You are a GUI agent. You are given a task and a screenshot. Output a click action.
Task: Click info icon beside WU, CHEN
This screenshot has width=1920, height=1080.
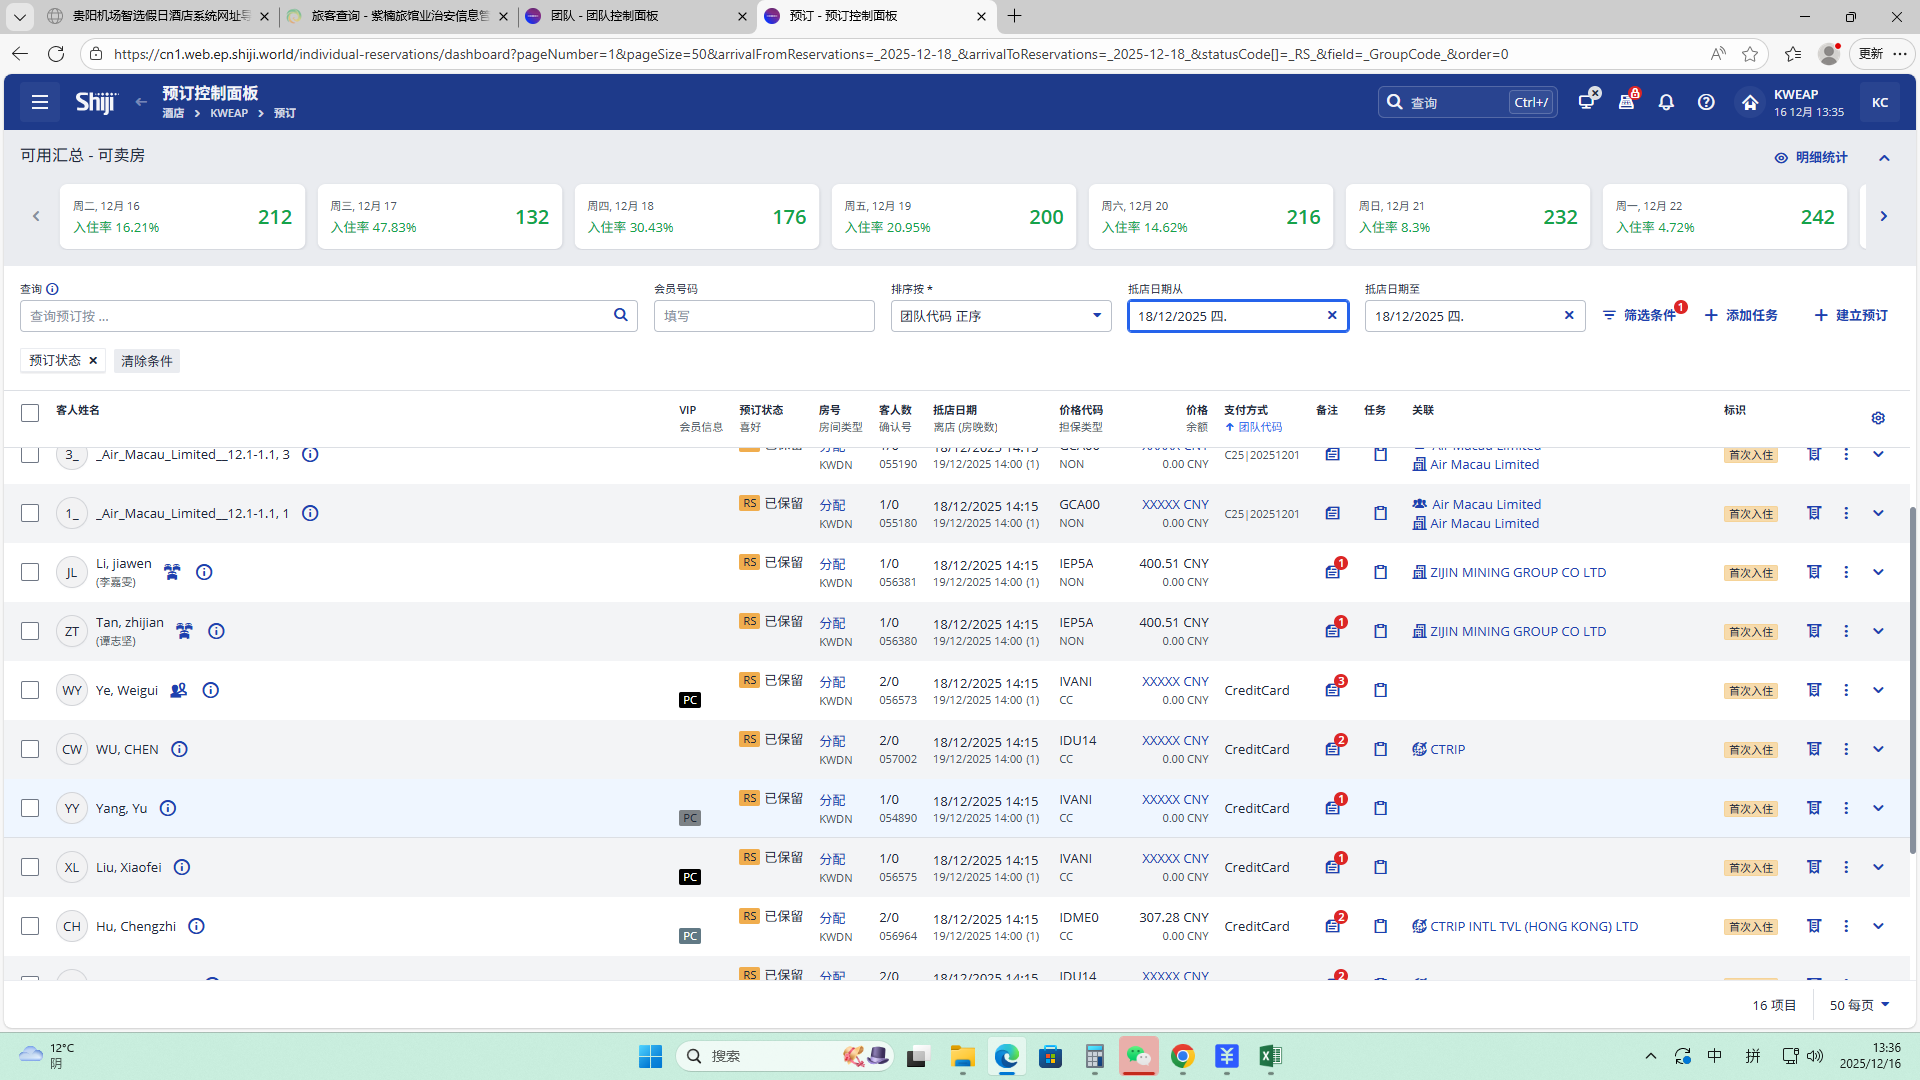coord(179,749)
